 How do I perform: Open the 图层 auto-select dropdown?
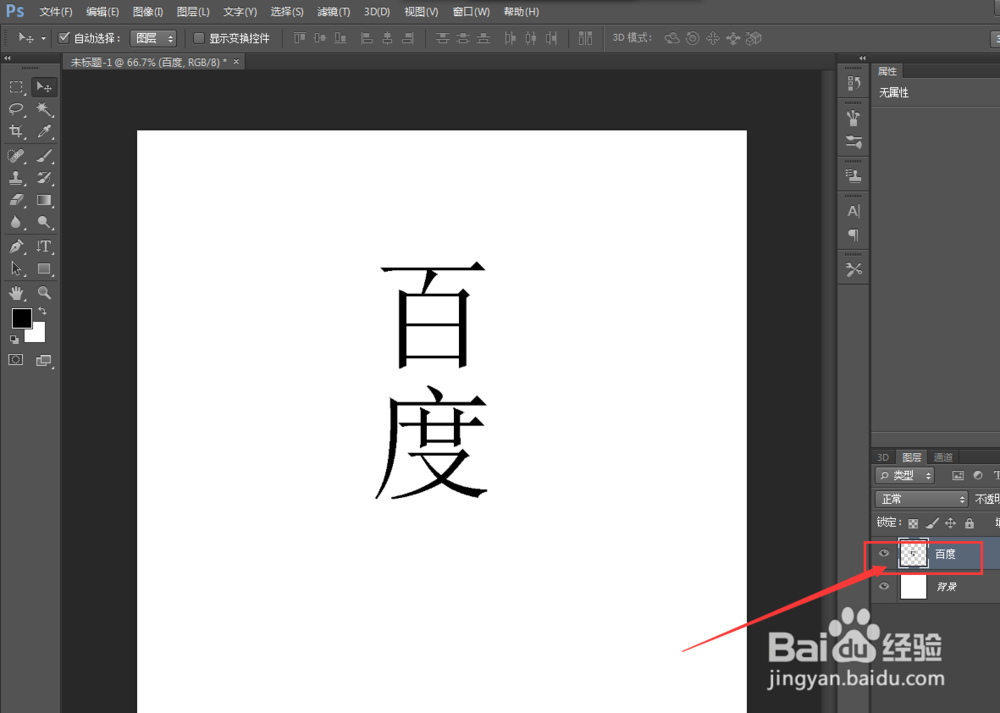point(153,38)
